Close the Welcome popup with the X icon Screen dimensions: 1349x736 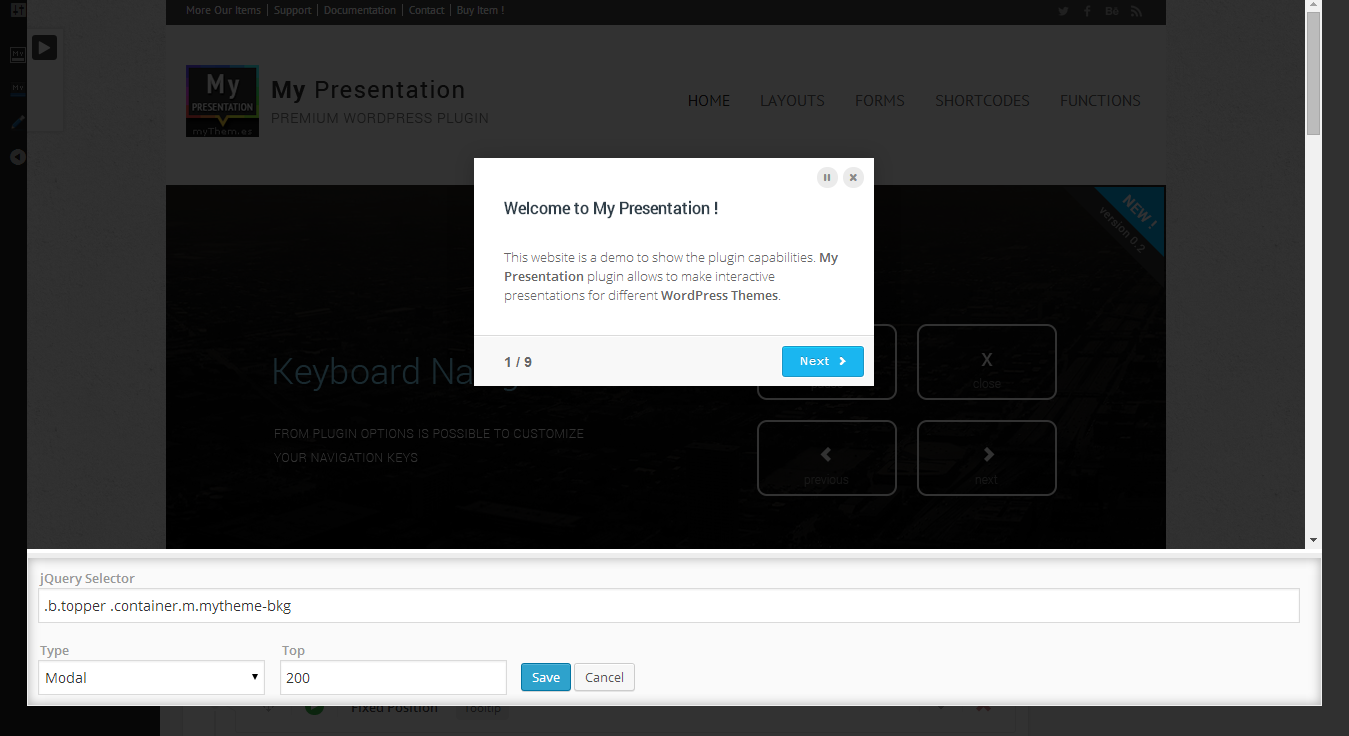click(x=853, y=177)
